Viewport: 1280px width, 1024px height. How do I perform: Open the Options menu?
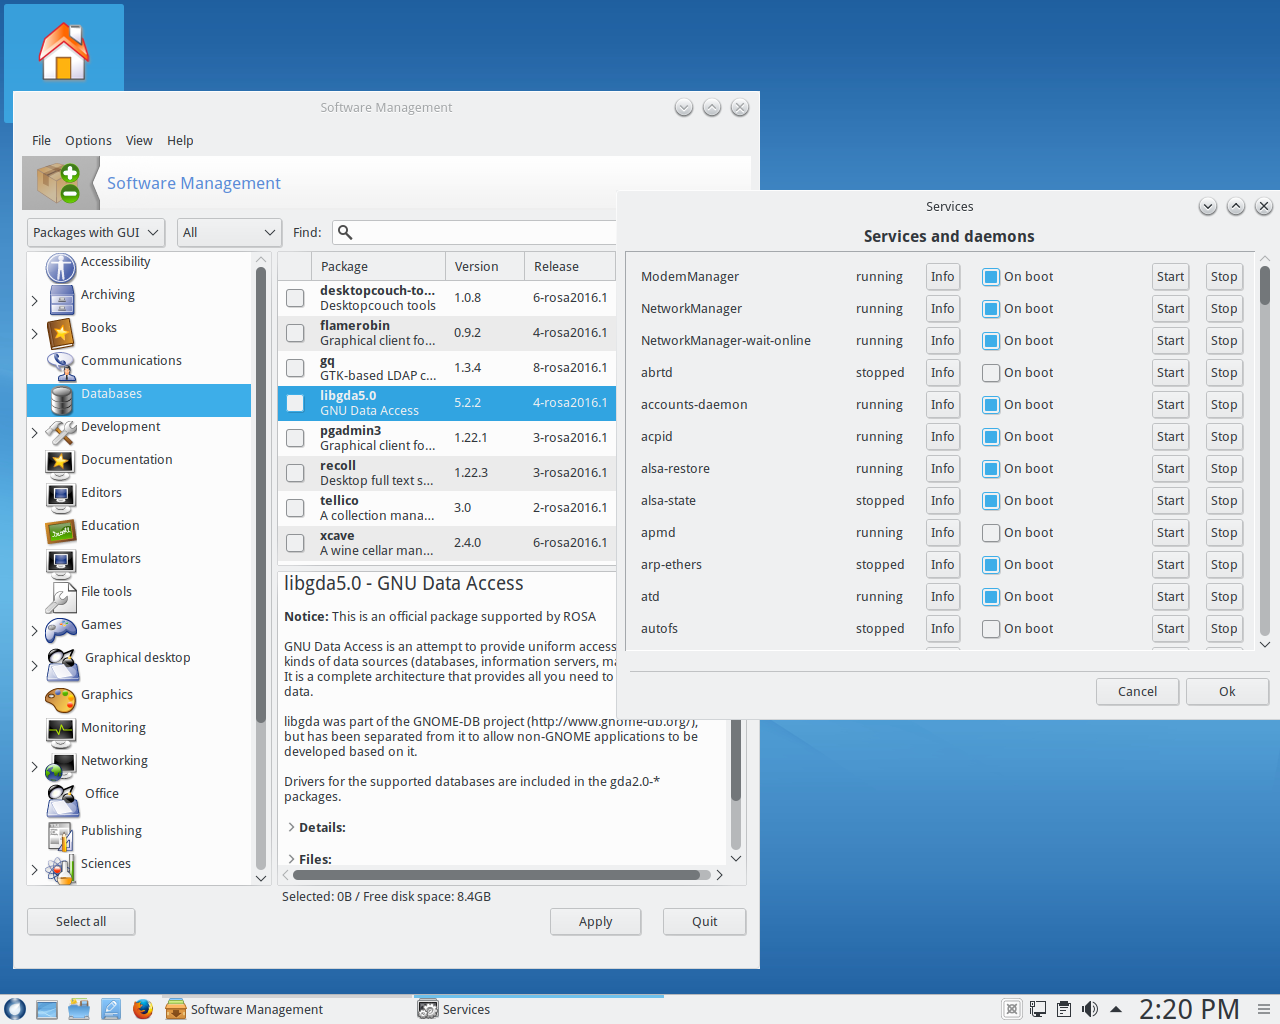(x=88, y=141)
